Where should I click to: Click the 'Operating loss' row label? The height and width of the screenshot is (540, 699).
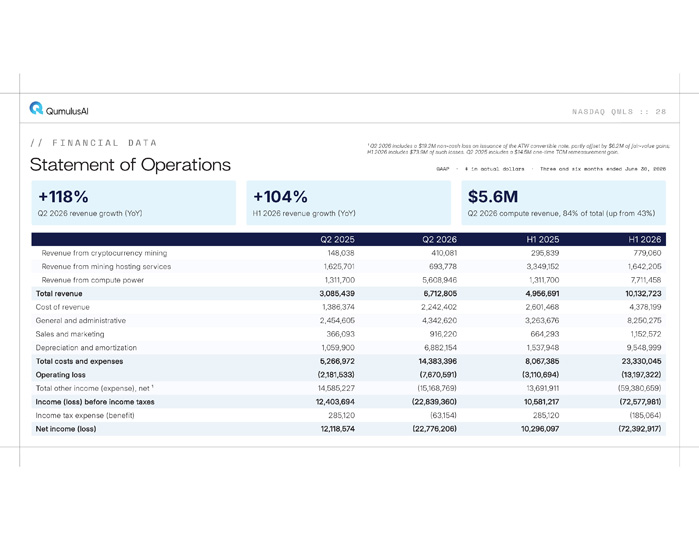click(61, 375)
